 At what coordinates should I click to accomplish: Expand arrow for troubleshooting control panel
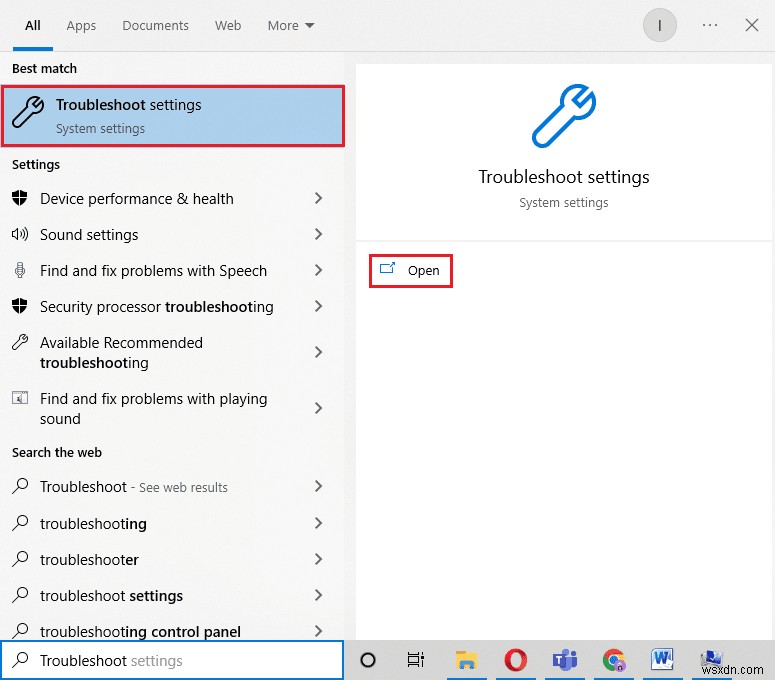pyautogui.click(x=318, y=631)
